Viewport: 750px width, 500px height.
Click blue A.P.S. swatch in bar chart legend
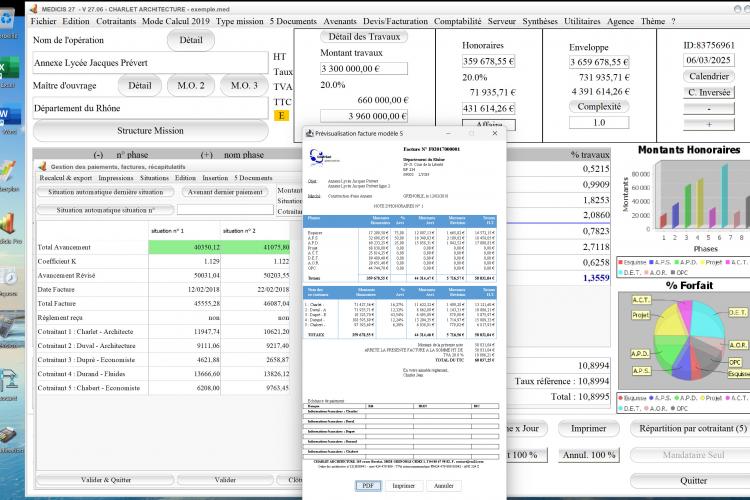651,262
